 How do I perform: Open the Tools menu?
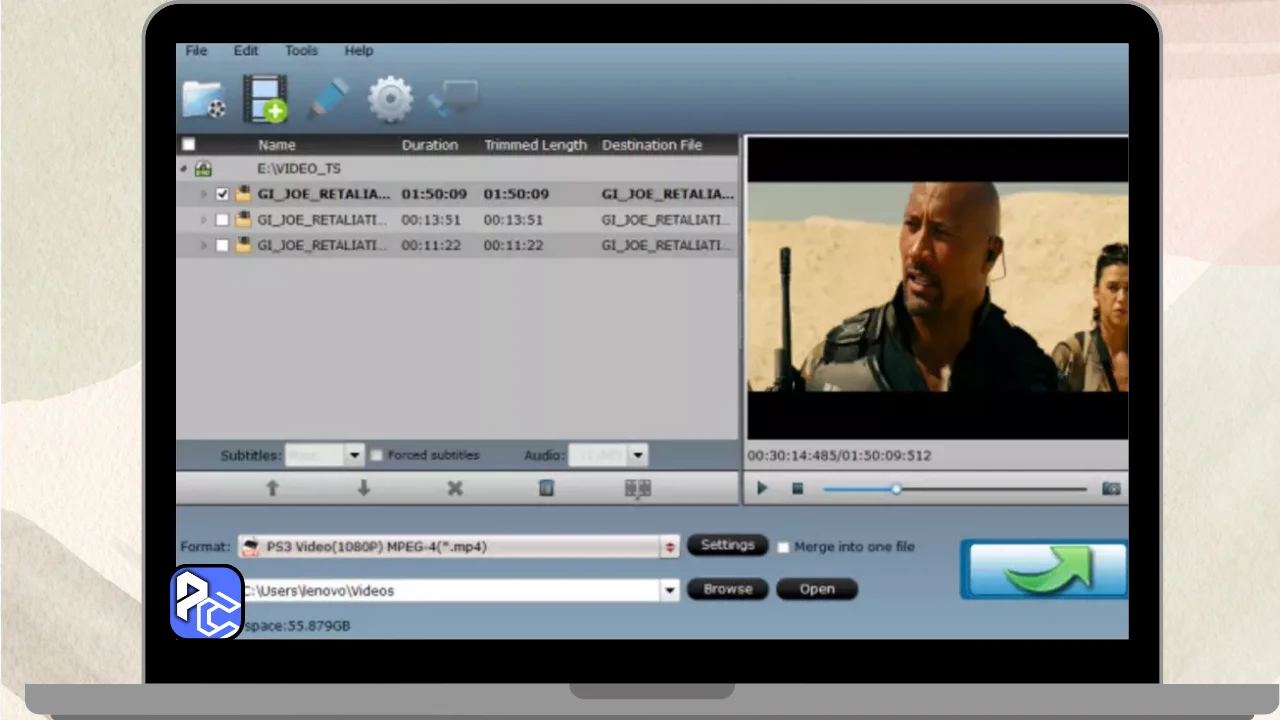point(301,51)
